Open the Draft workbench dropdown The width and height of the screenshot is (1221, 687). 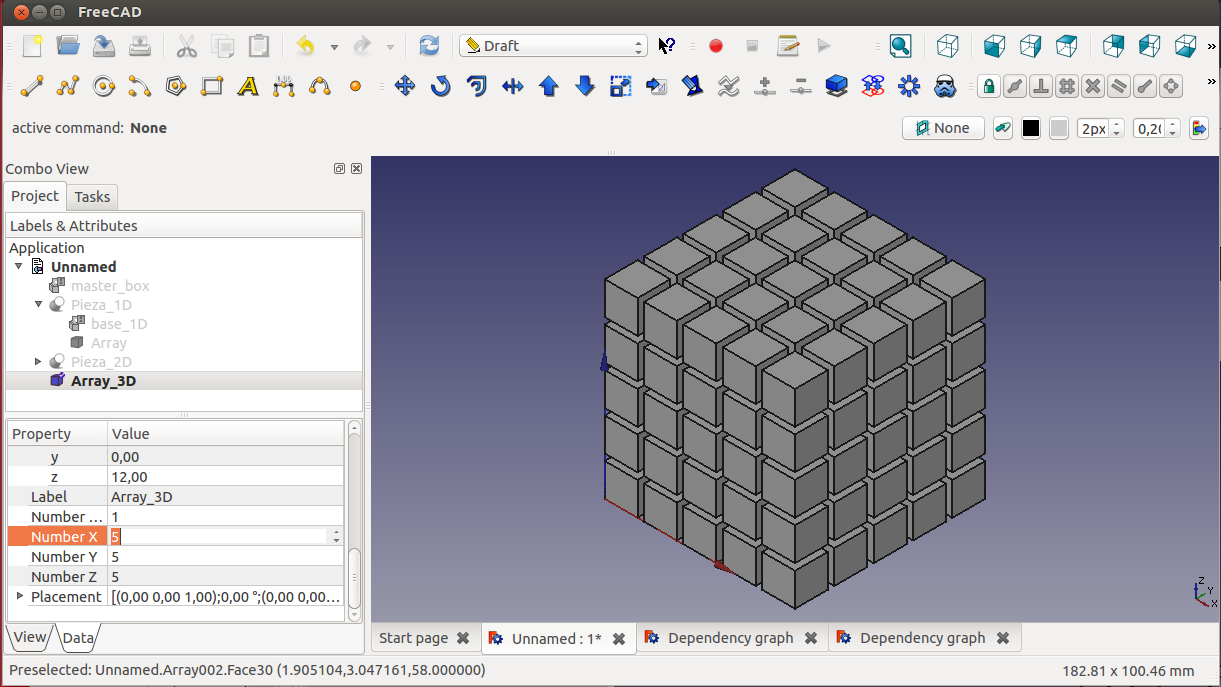554,46
